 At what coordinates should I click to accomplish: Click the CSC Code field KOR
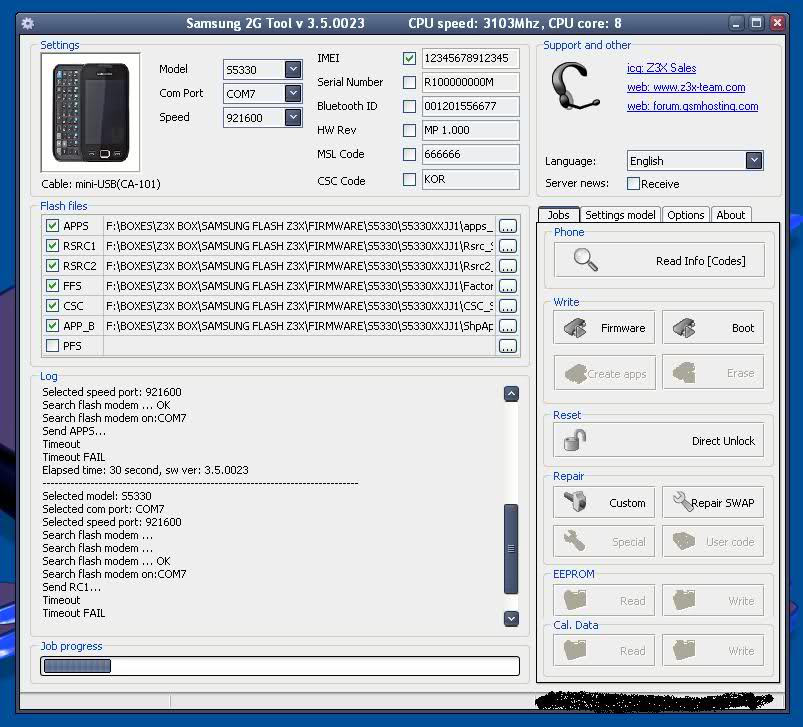470,179
